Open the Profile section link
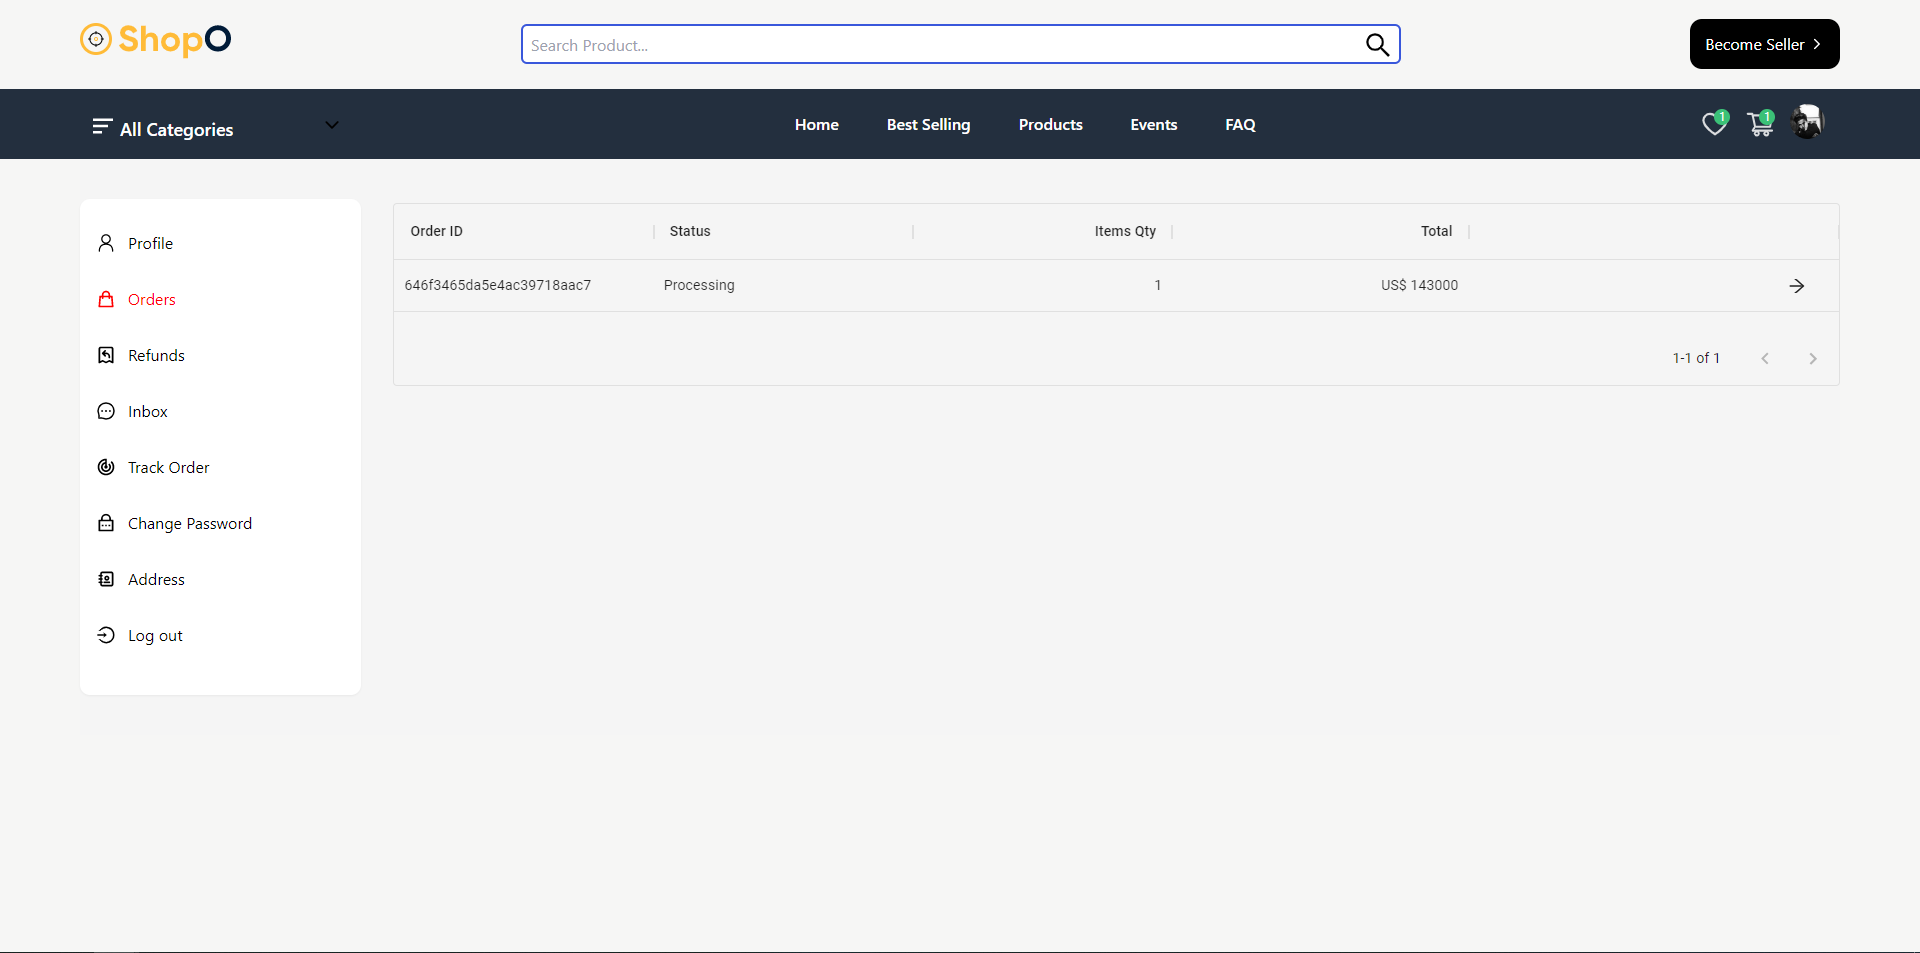The image size is (1920, 953). coord(149,243)
